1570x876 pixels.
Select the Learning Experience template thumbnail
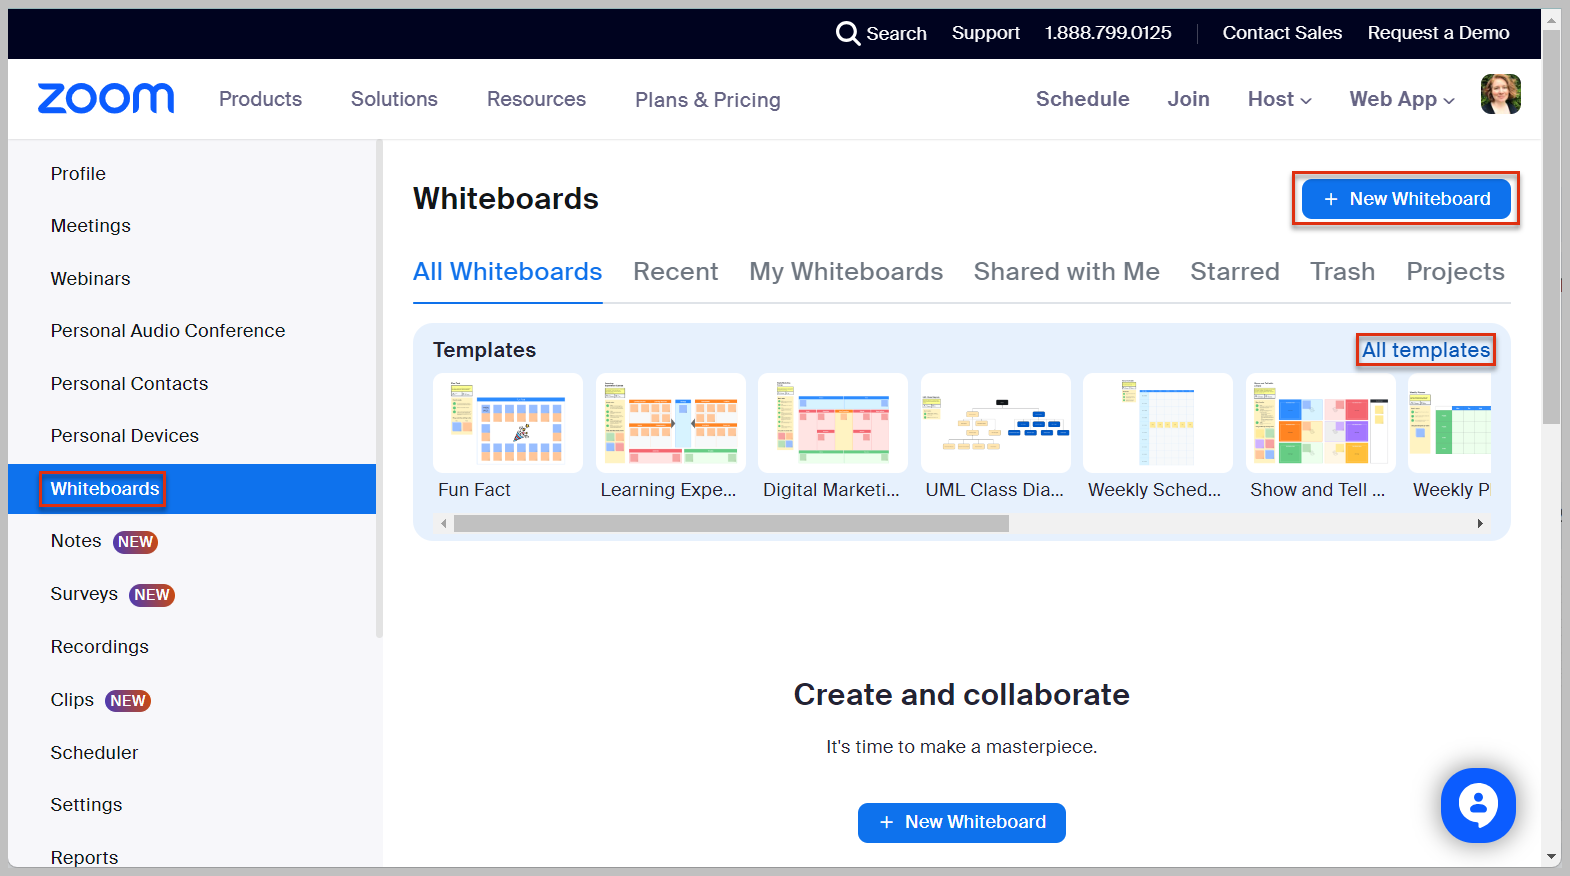[671, 423]
